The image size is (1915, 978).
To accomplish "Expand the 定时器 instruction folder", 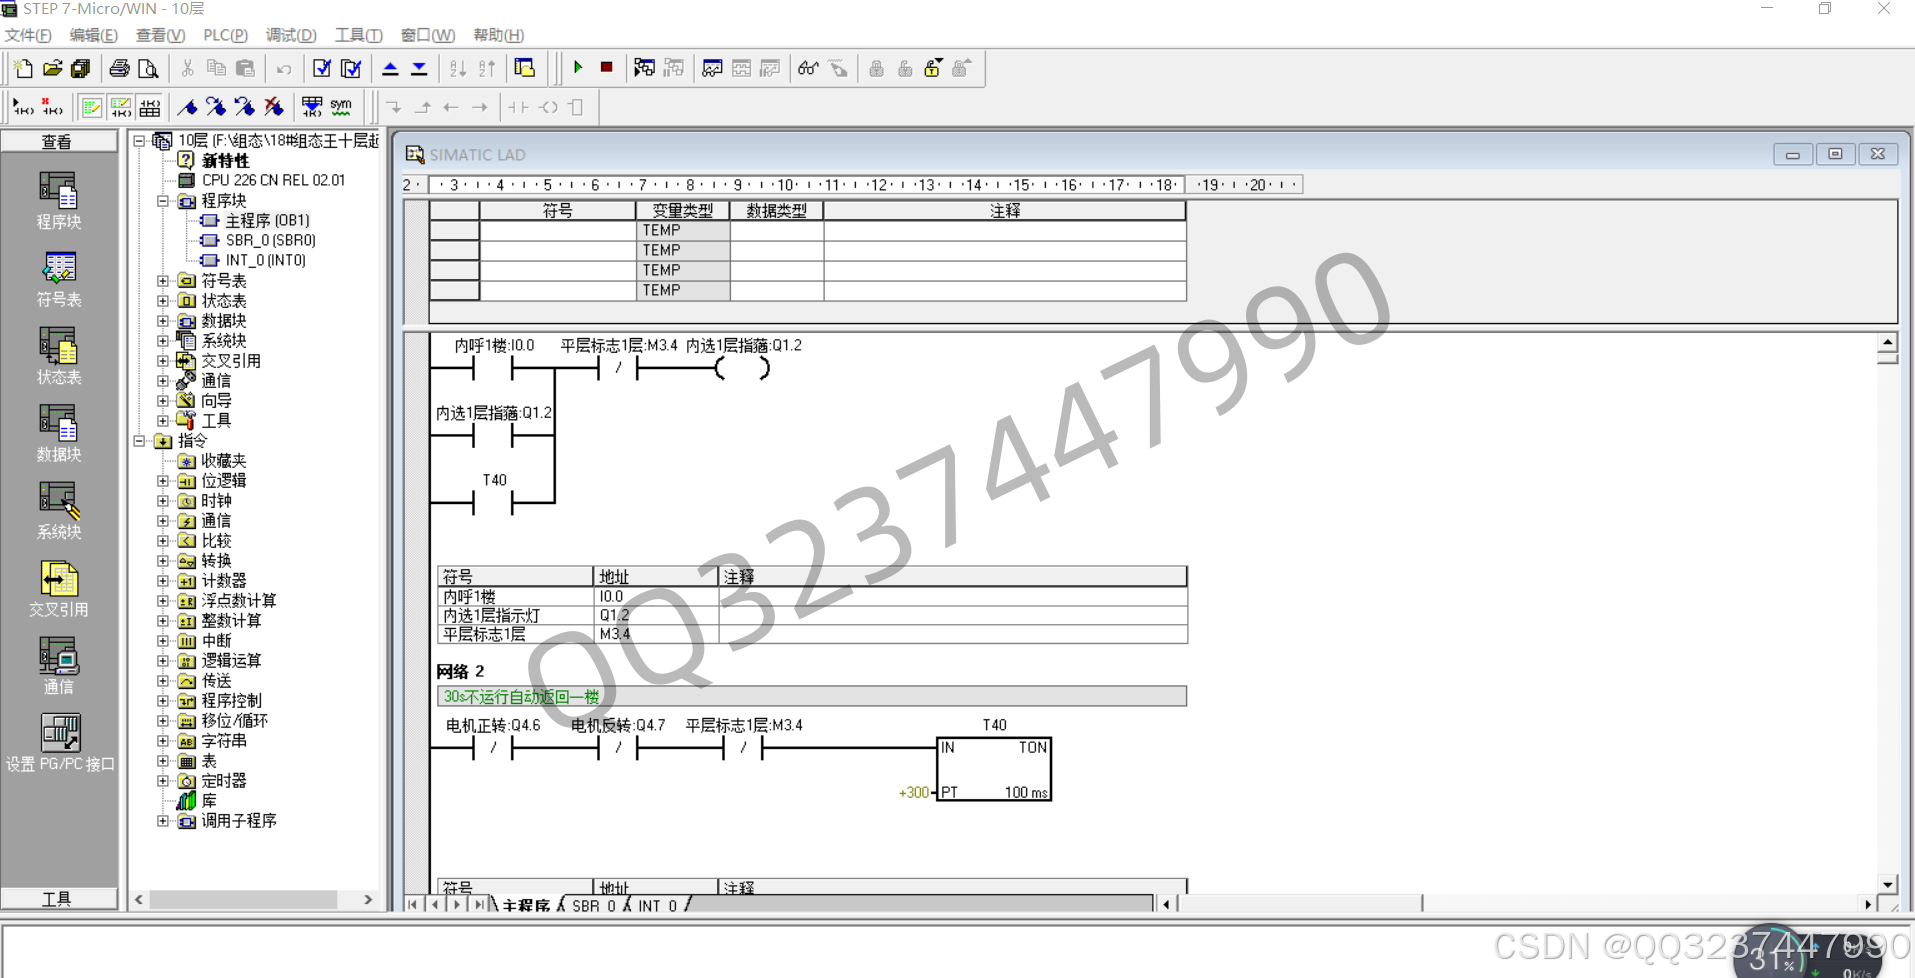I will 163,781.
